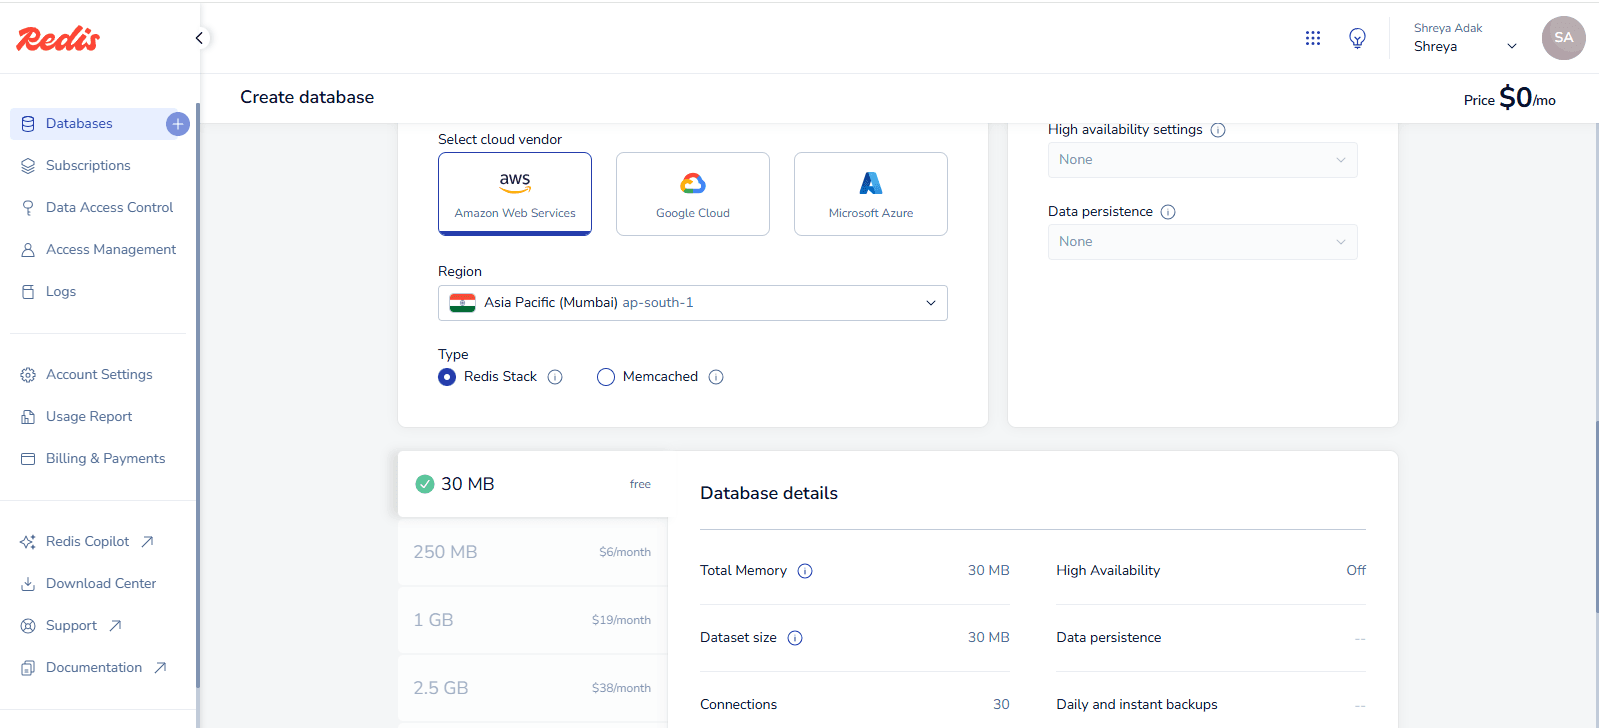Screen dimensions: 1599x728
Task: Open Account Settings page
Action: (x=98, y=375)
